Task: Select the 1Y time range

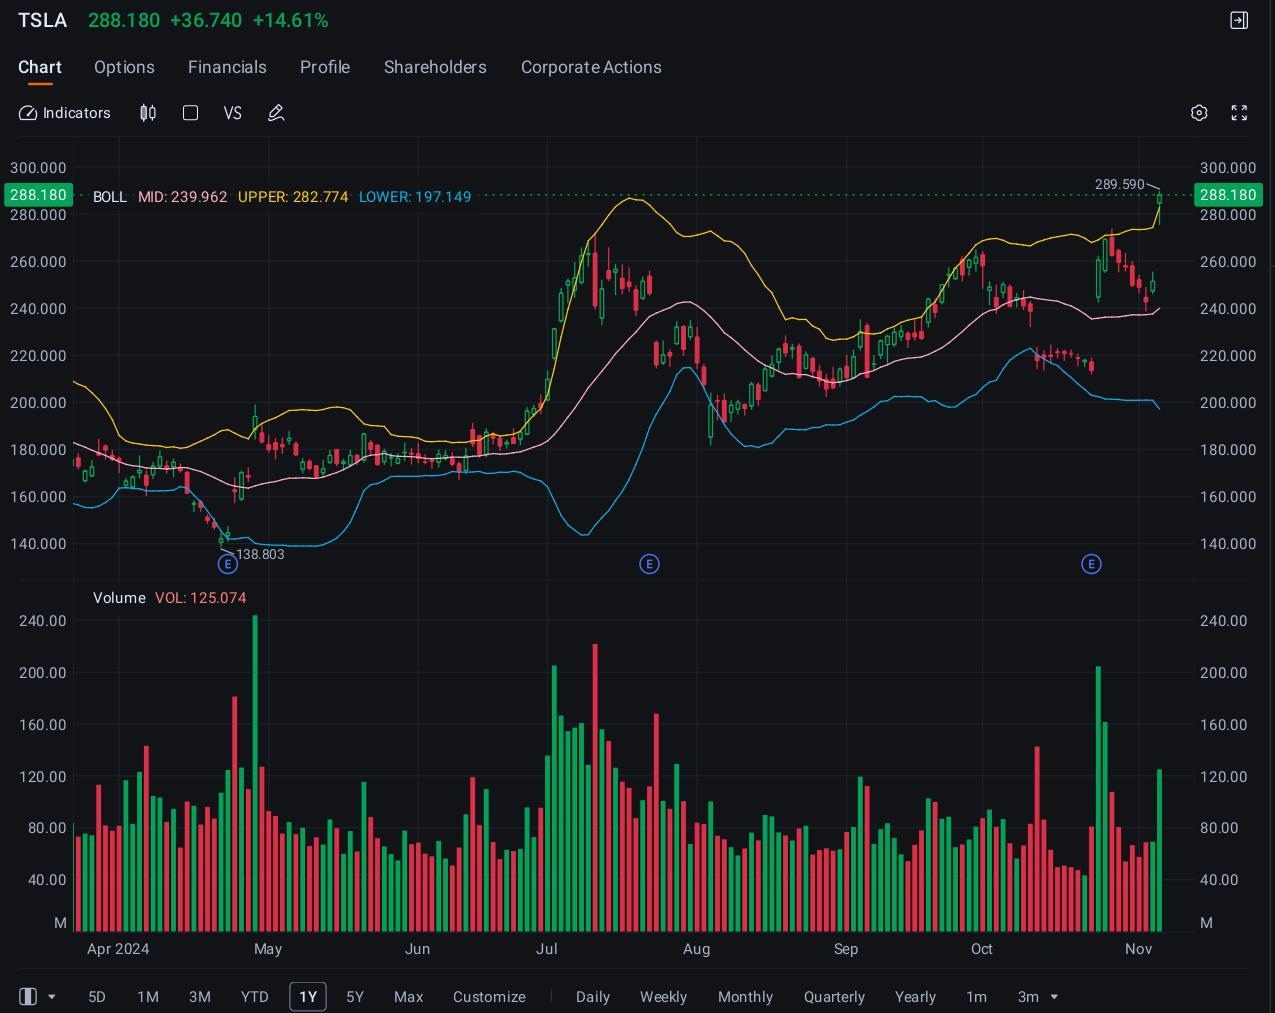Action: (x=308, y=997)
